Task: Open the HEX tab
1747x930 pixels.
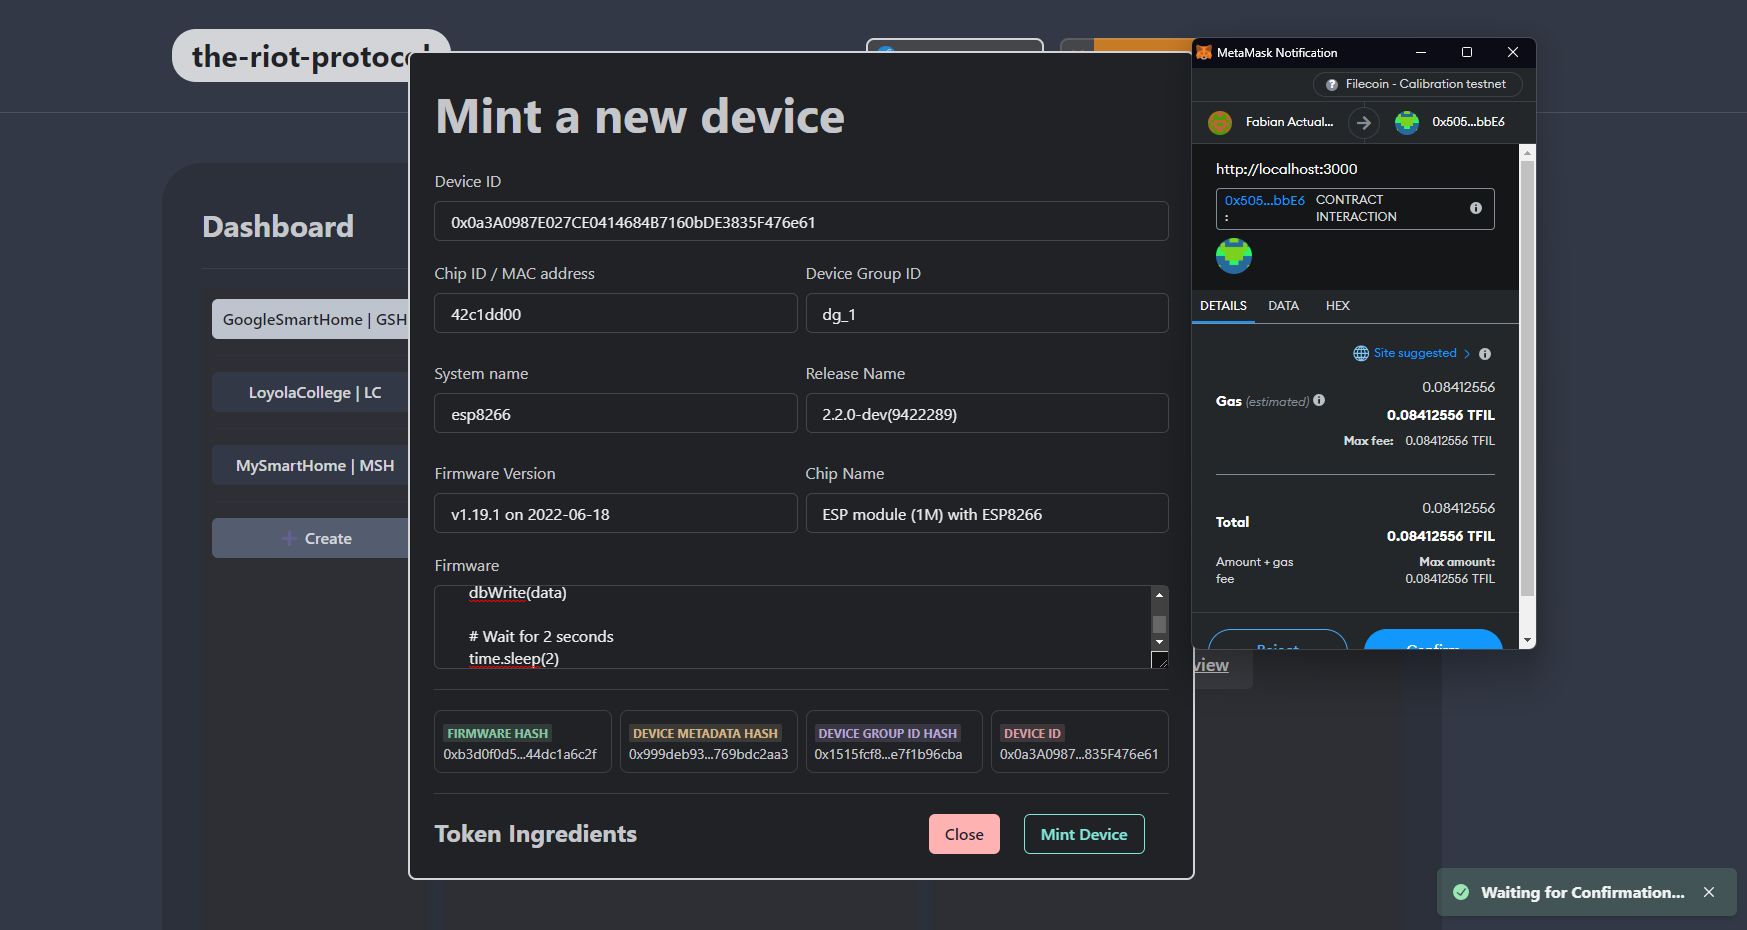Action: coord(1337,306)
